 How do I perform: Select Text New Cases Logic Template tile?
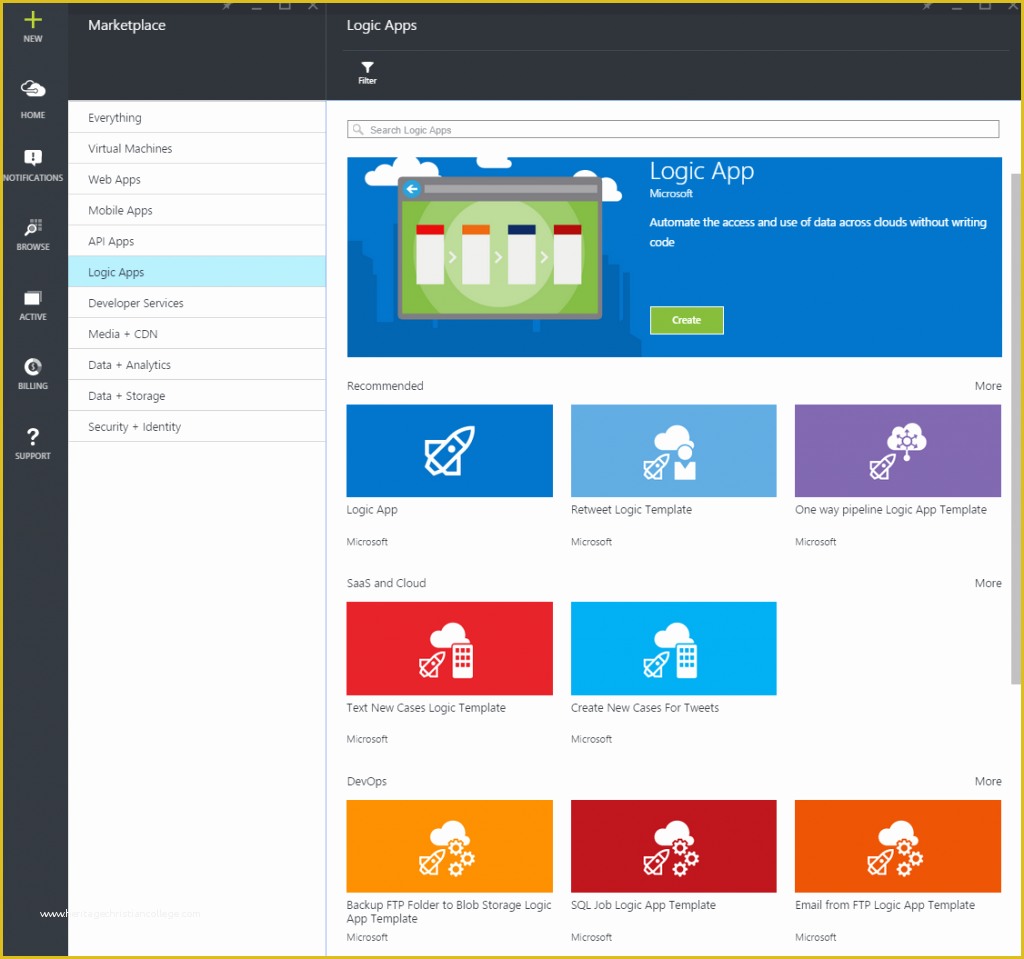click(449, 649)
